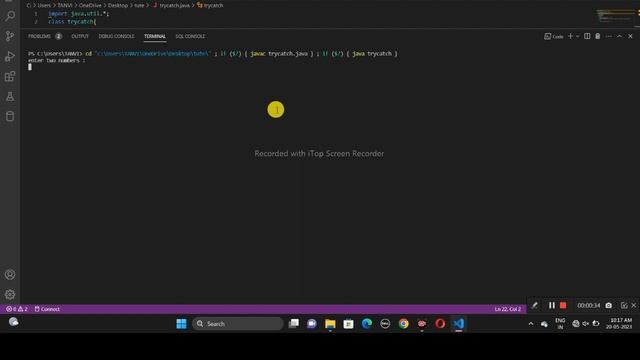Switch input language ENG IN
The height and width of the screenshot is (360, 640).
coord(560,324)
